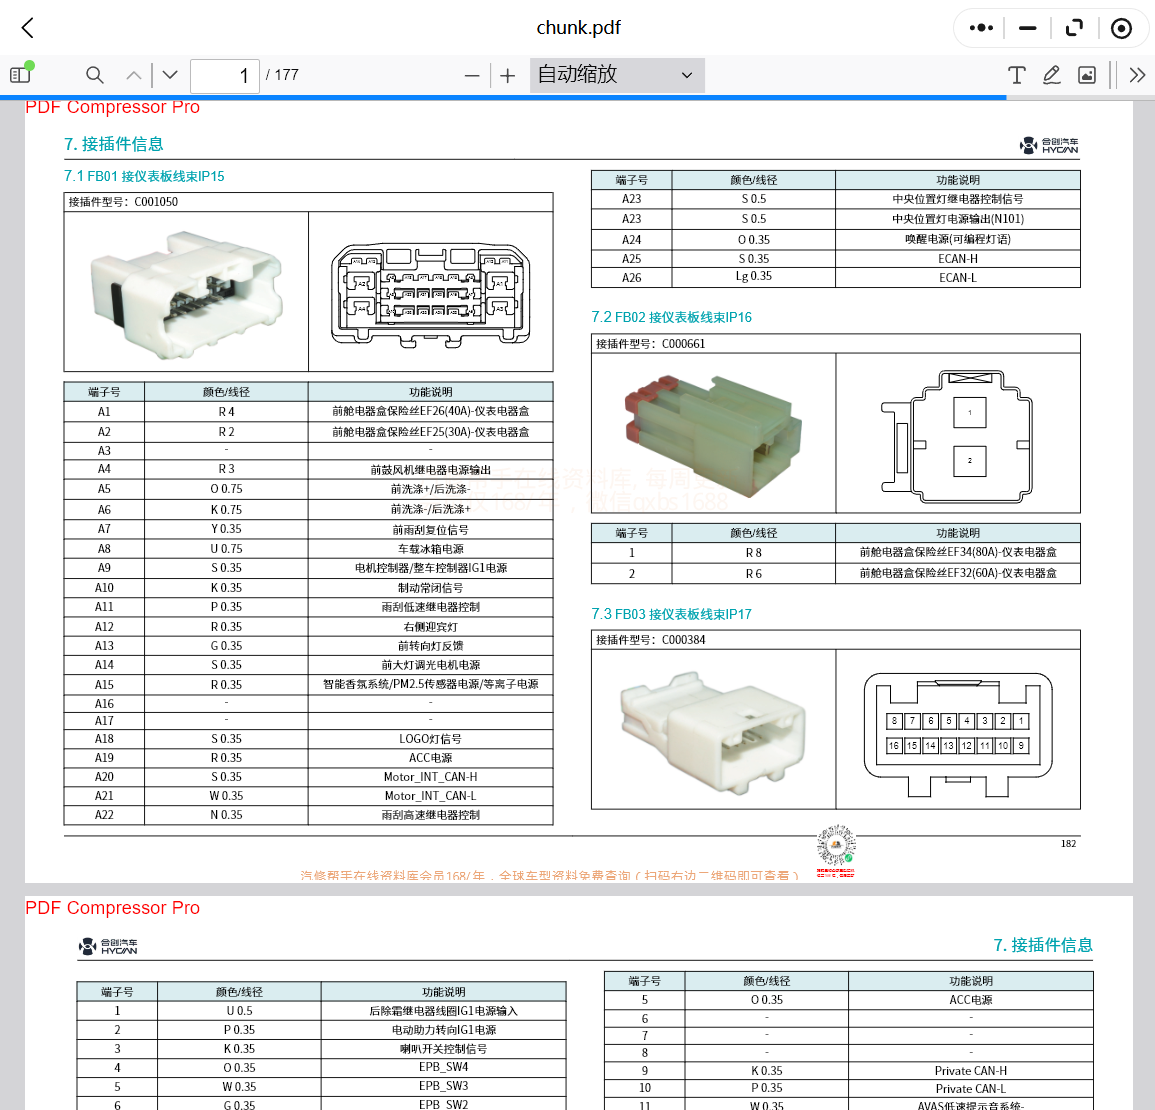Toggle the text tool highlight state
This screenshot has height=1110, width=1155.
pyautogui.click(x=1016, y=75)
